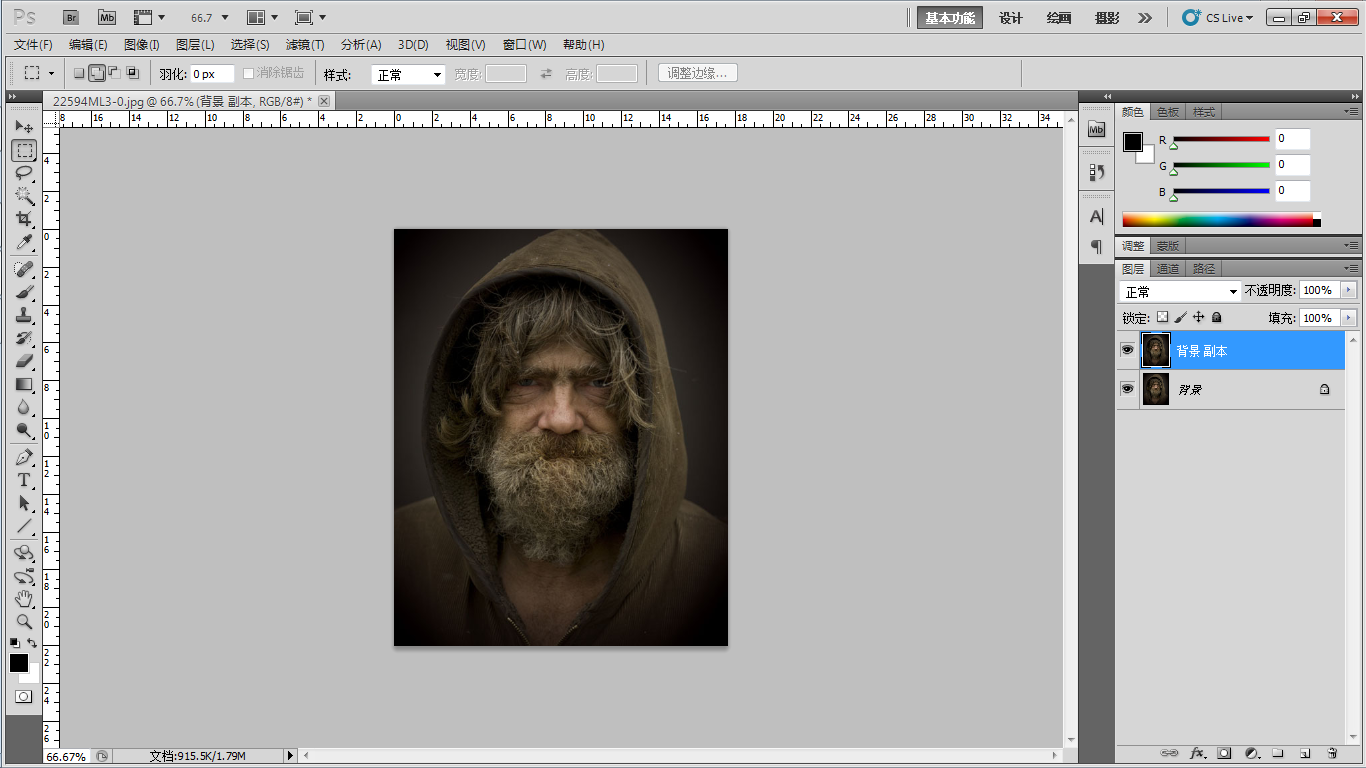Select the Magic Wand tool
The image size is (1366, 768).
click(x=24, y=196)
